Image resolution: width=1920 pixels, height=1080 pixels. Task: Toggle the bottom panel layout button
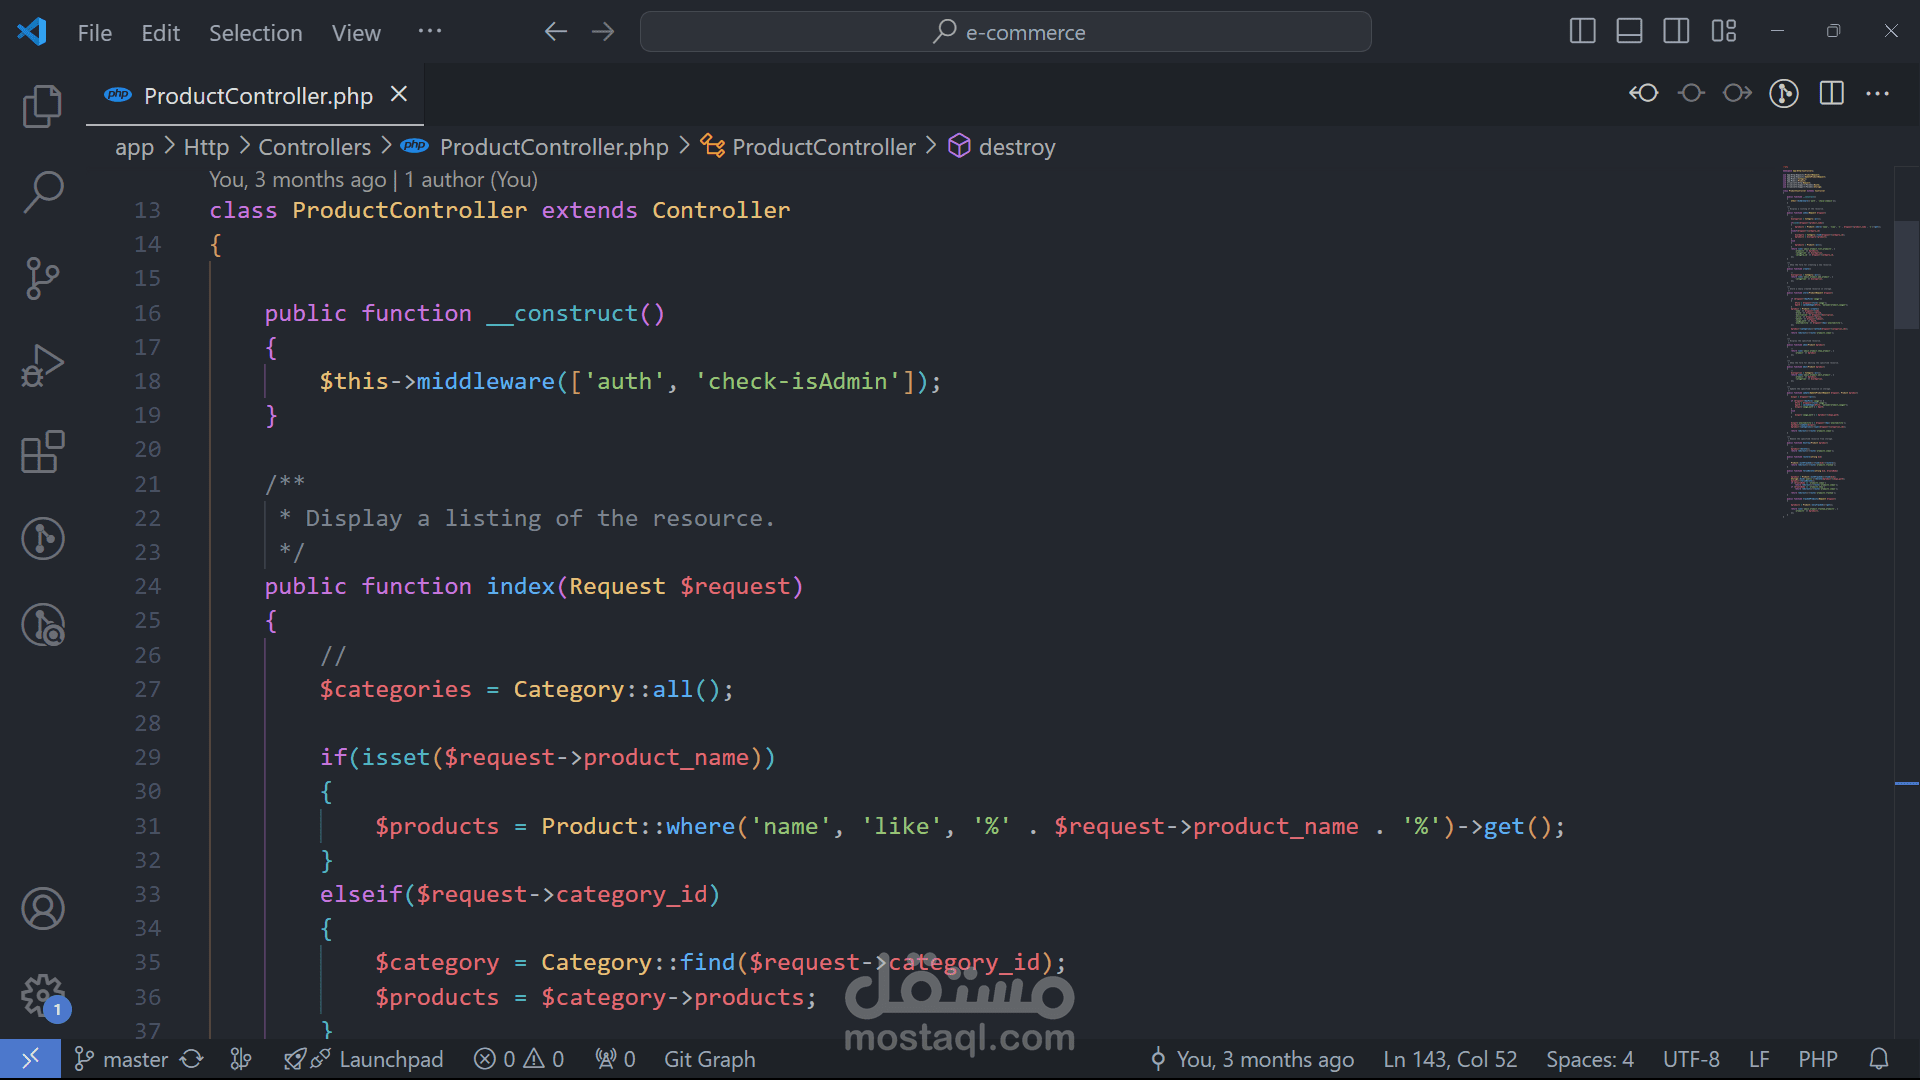coord(1629,31)
